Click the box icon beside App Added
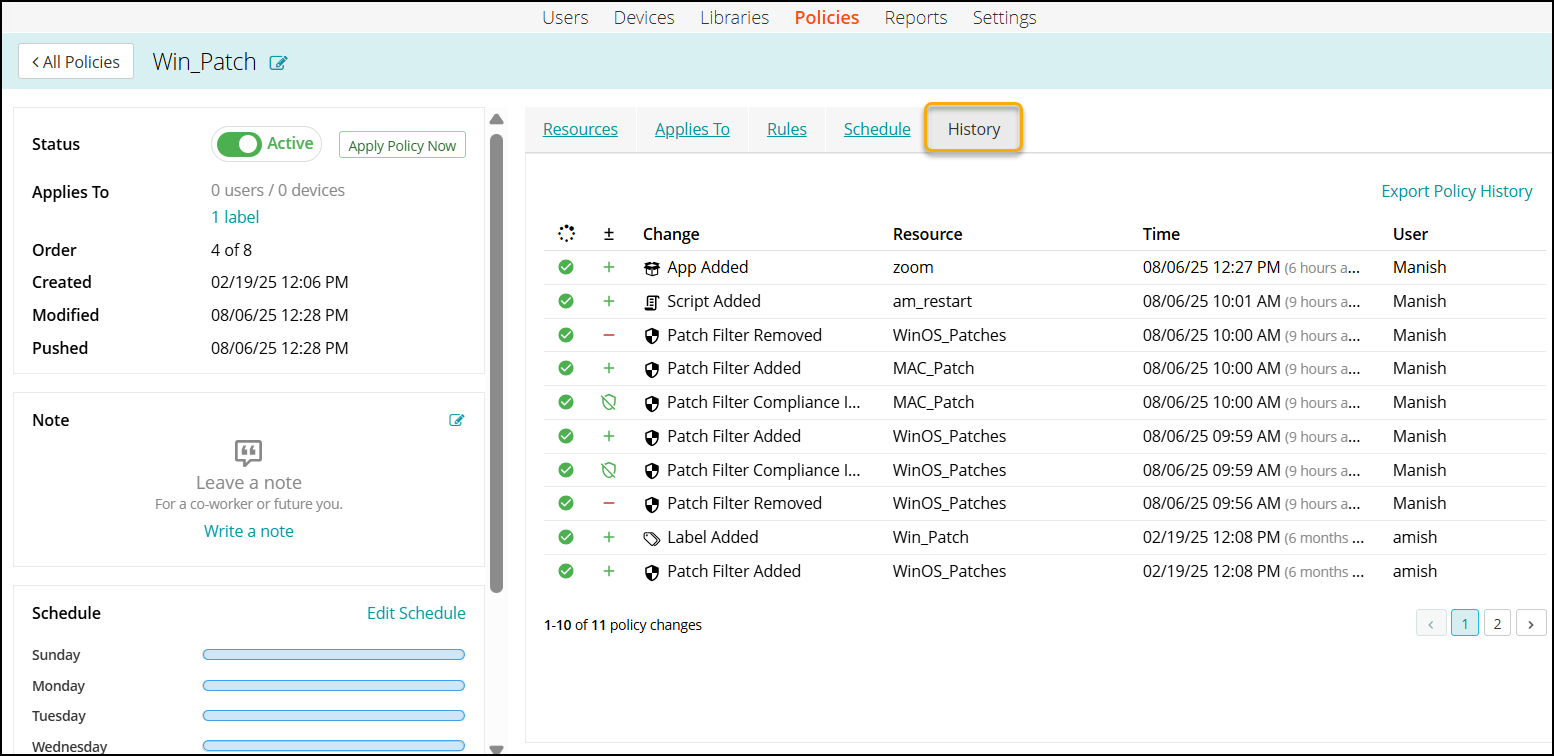Screen dimensions: 1554x756 point(652,268)
